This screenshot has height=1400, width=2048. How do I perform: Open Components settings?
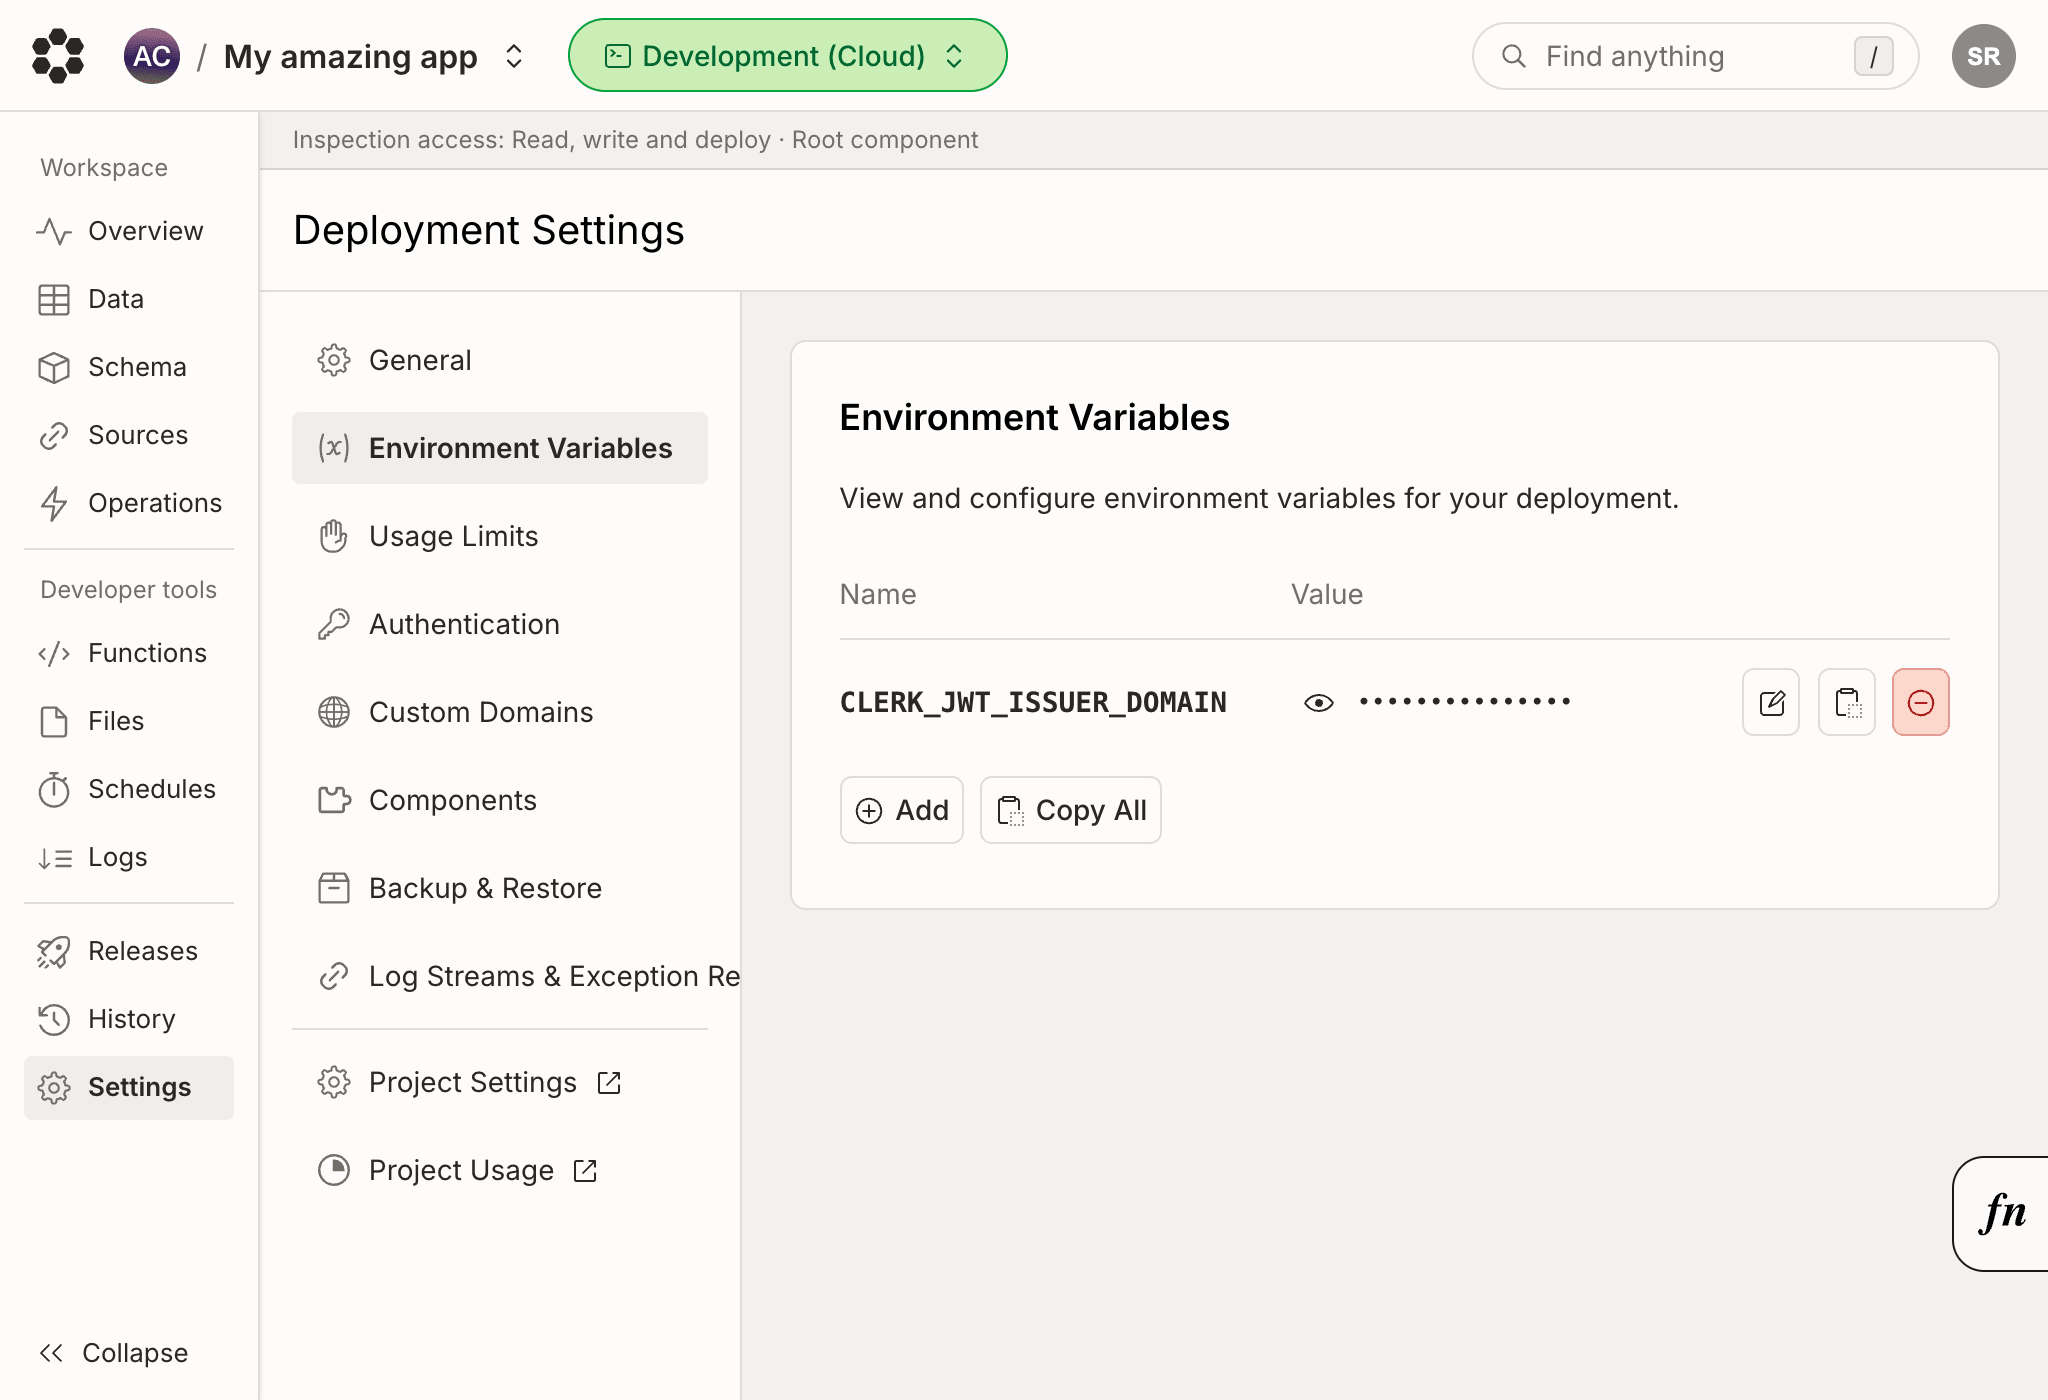(500, 800)
